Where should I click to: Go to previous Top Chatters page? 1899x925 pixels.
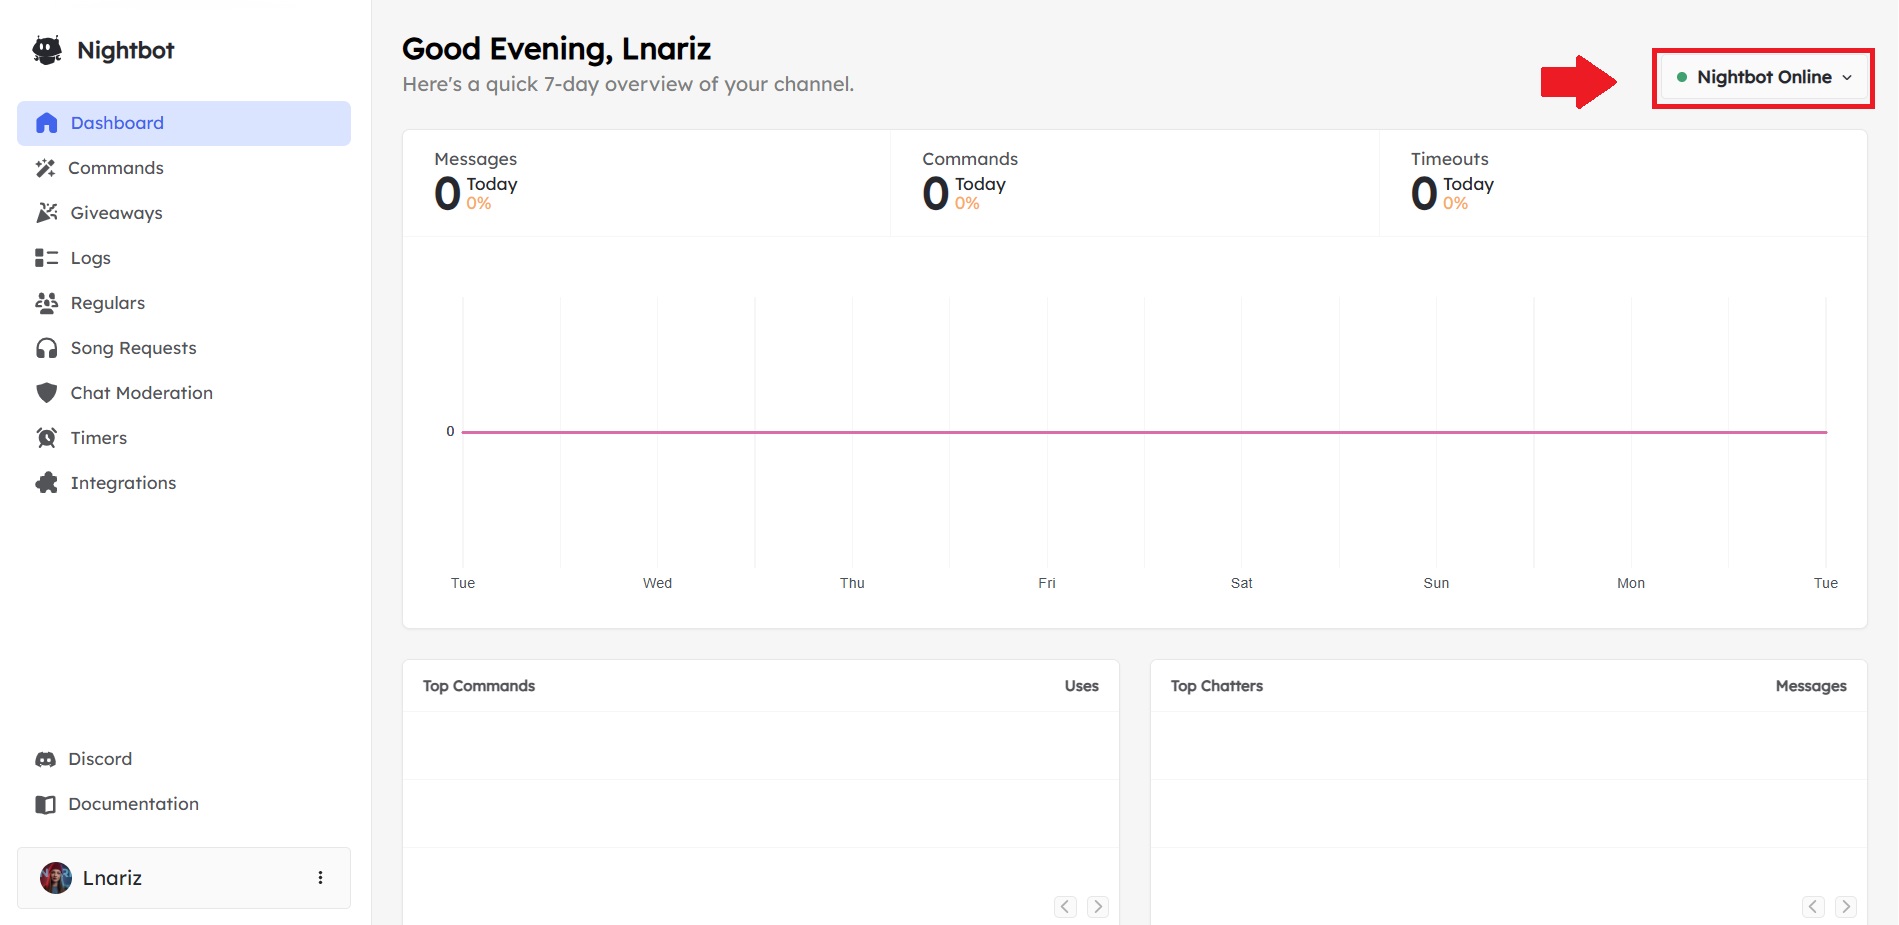(x=1814, y=906)
